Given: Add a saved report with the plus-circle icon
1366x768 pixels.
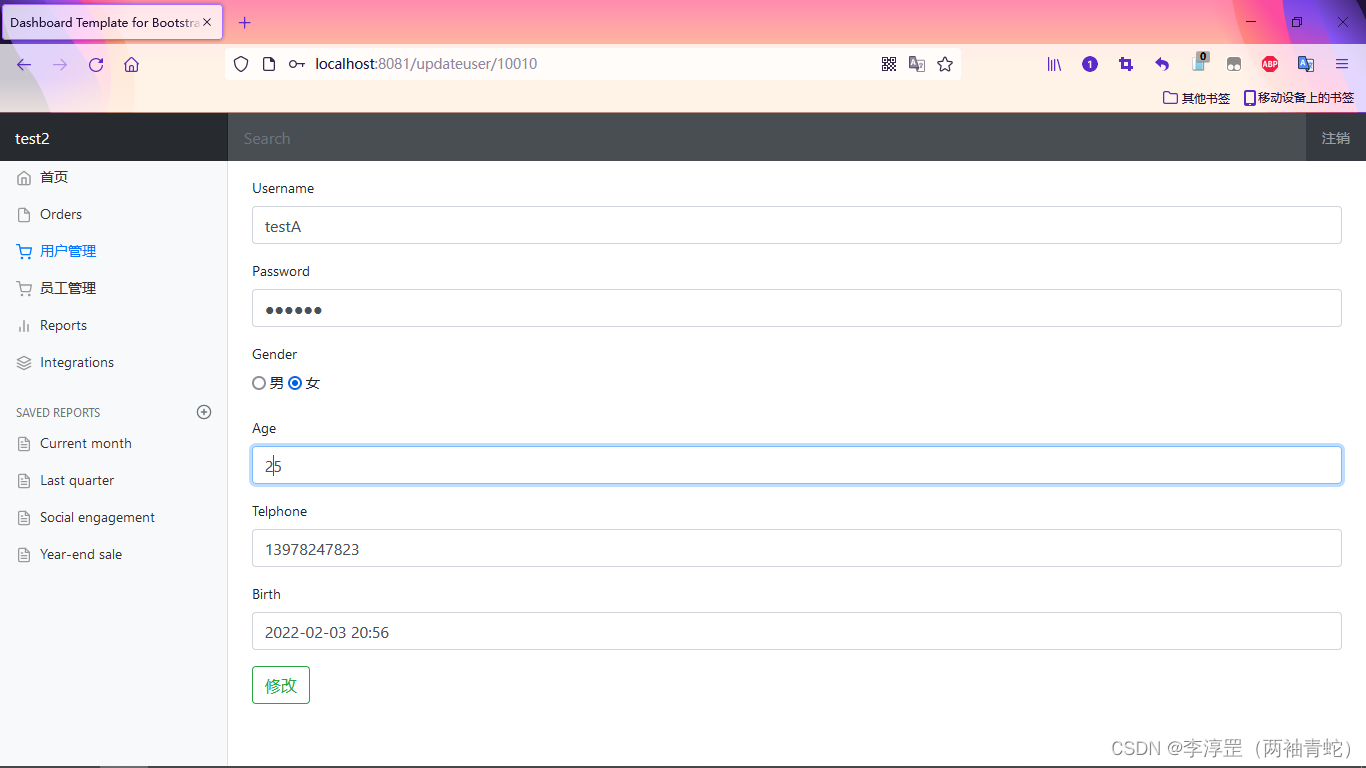Looking at the screenshot, I should coord(204,412).
